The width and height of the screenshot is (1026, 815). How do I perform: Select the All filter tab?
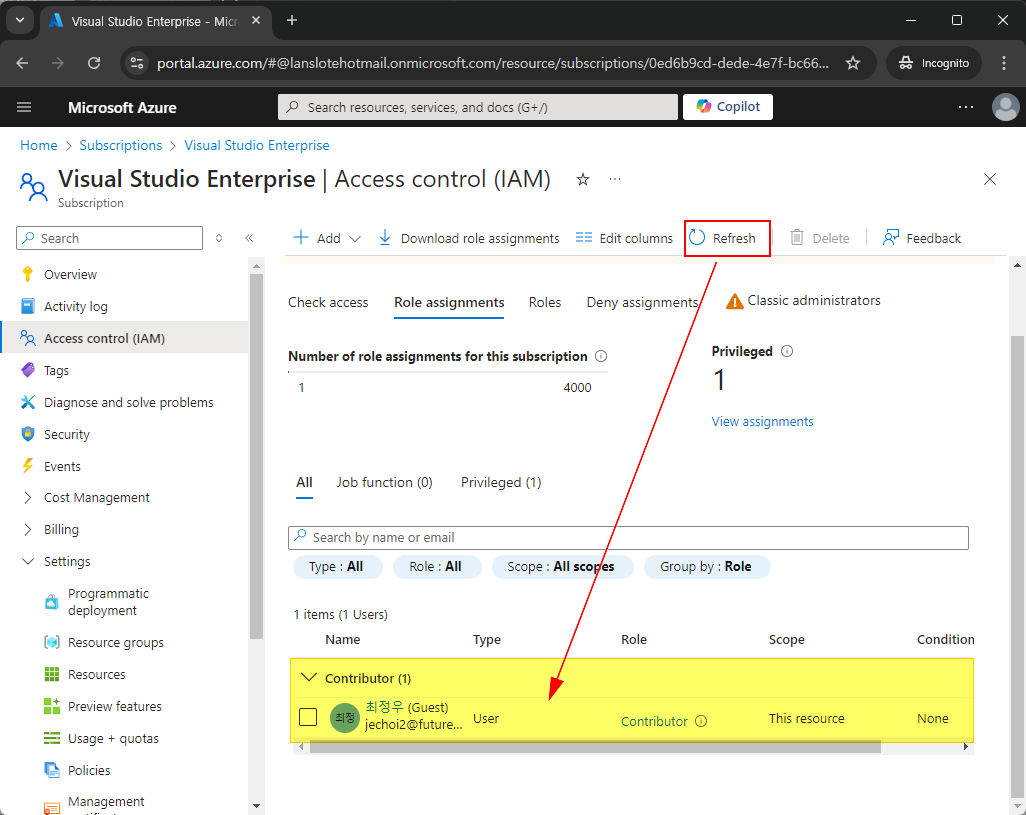point(304,483)
